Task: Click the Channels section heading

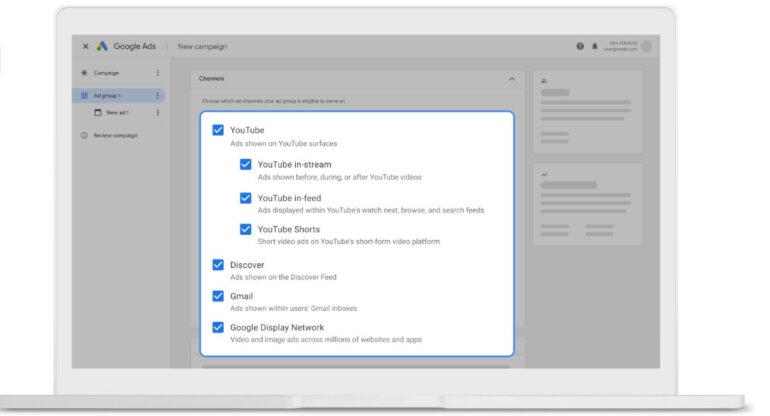Action: [x=211, y=79]
